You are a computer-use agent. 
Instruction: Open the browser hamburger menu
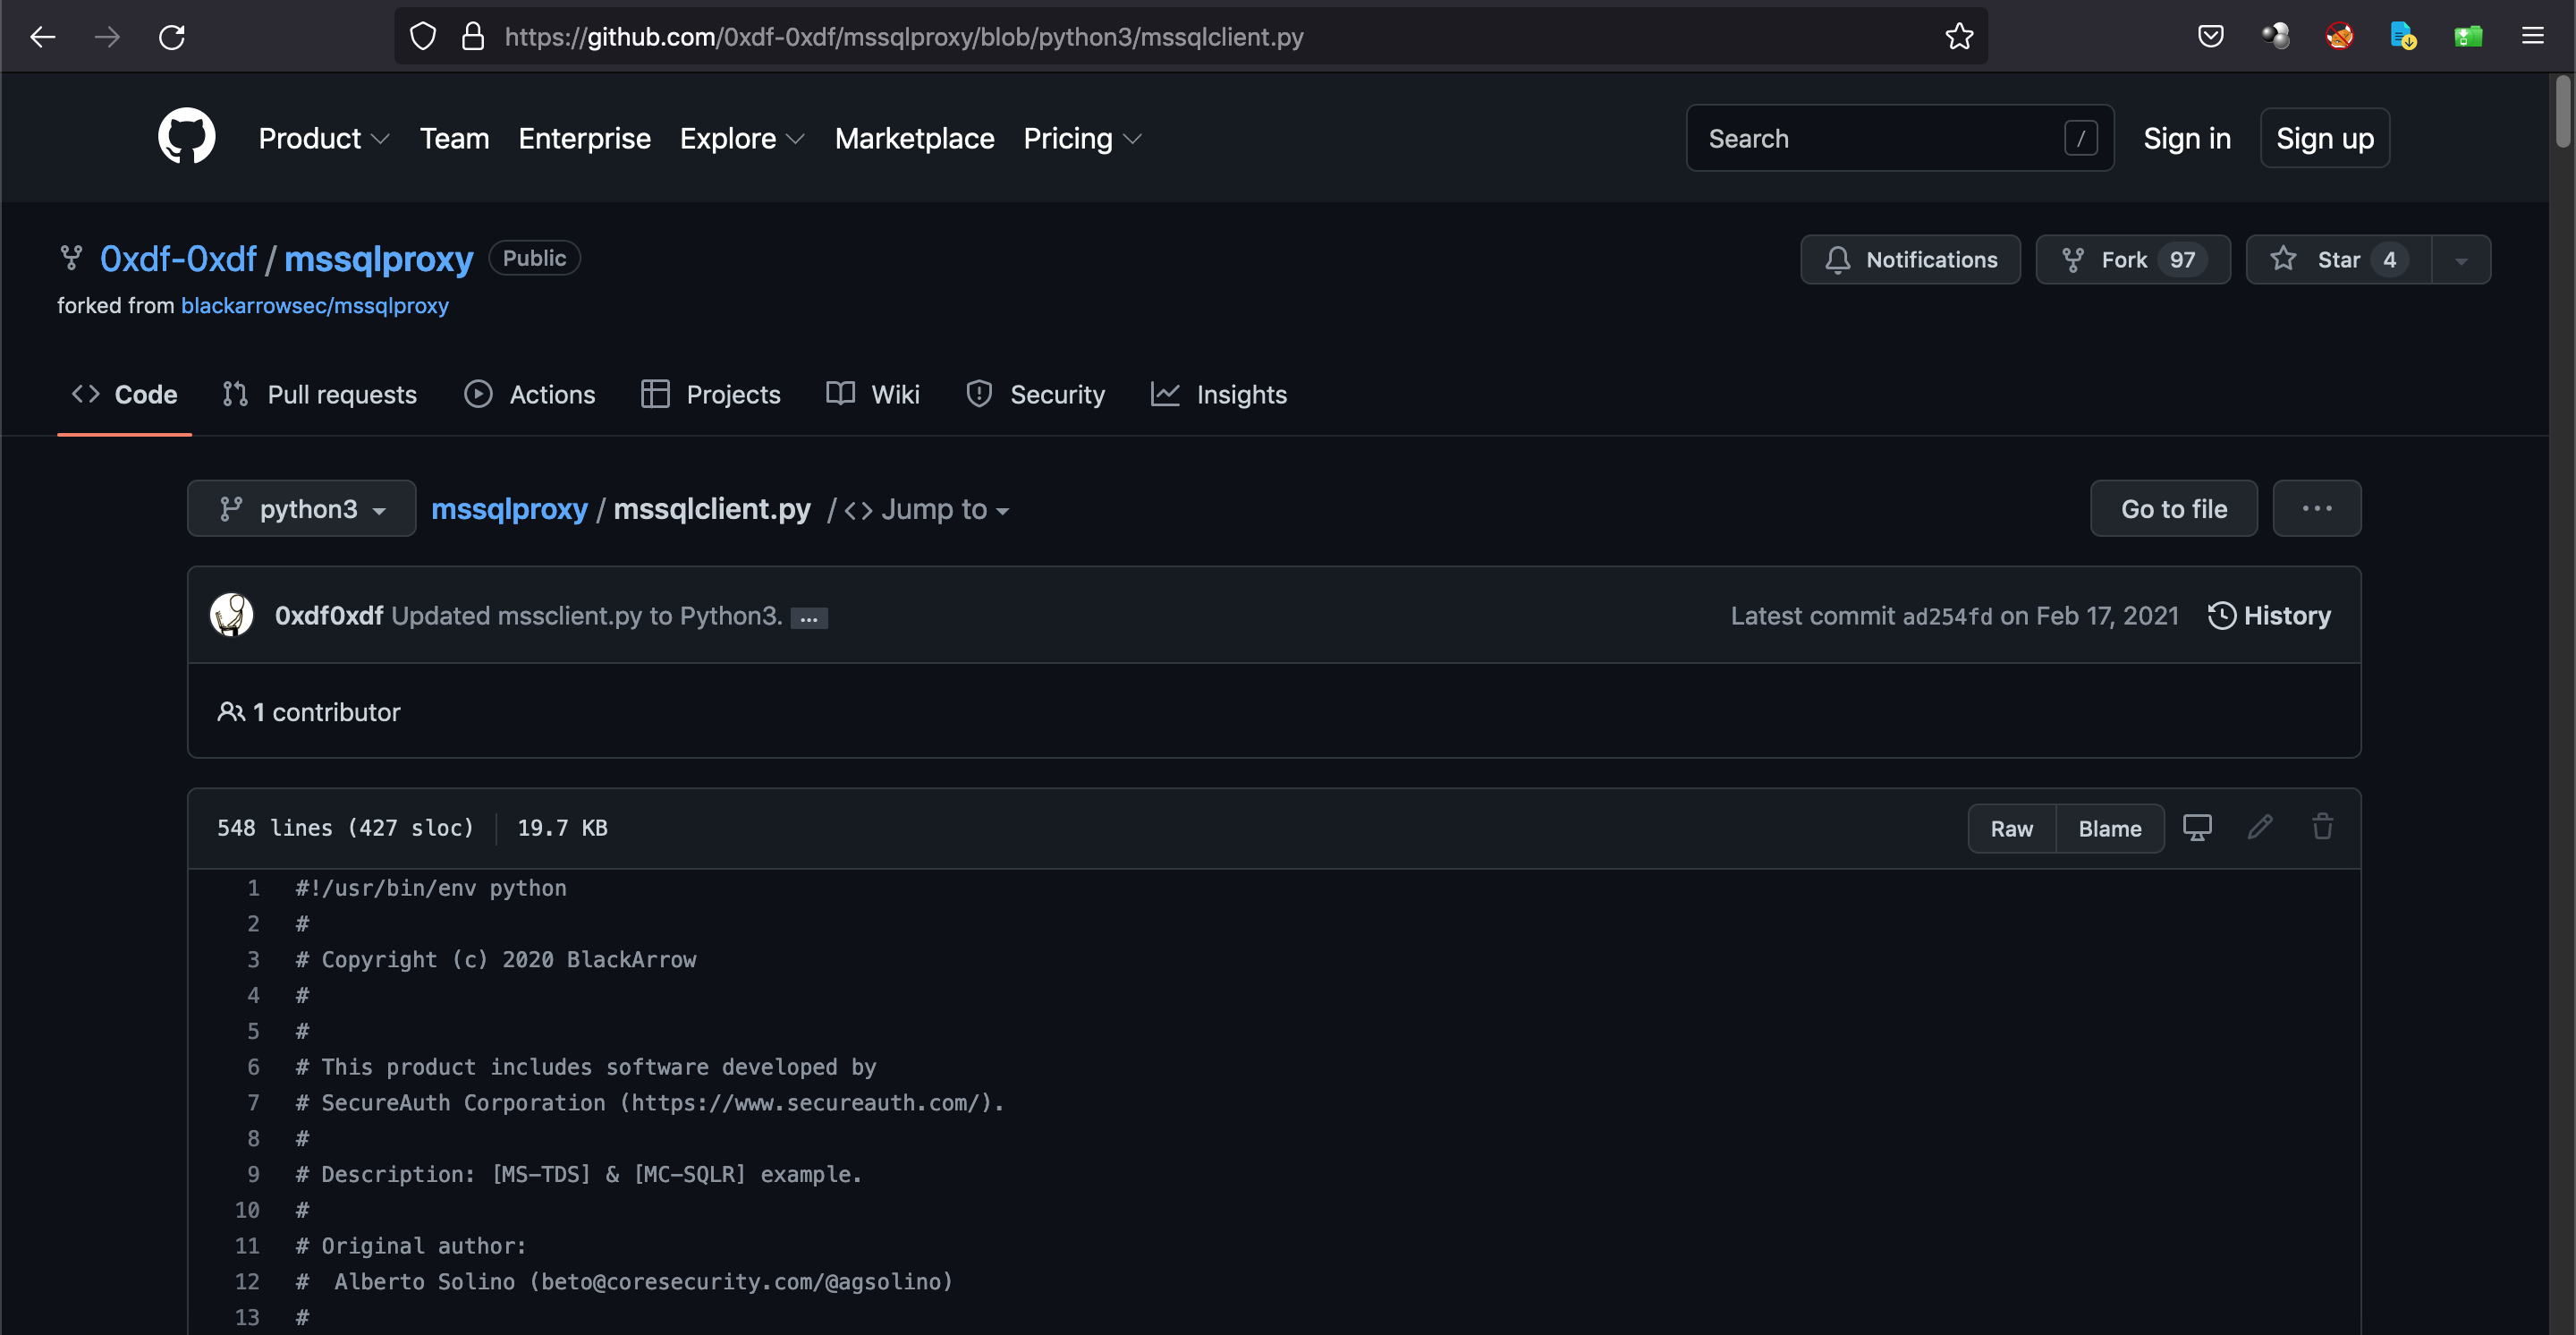(2532, 37)
